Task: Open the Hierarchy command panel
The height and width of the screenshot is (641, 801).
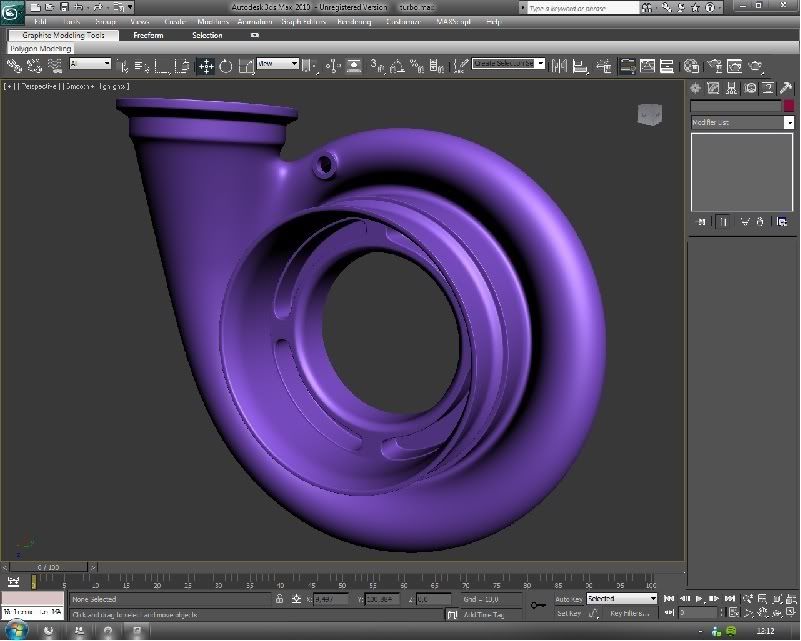Action: 733,88
